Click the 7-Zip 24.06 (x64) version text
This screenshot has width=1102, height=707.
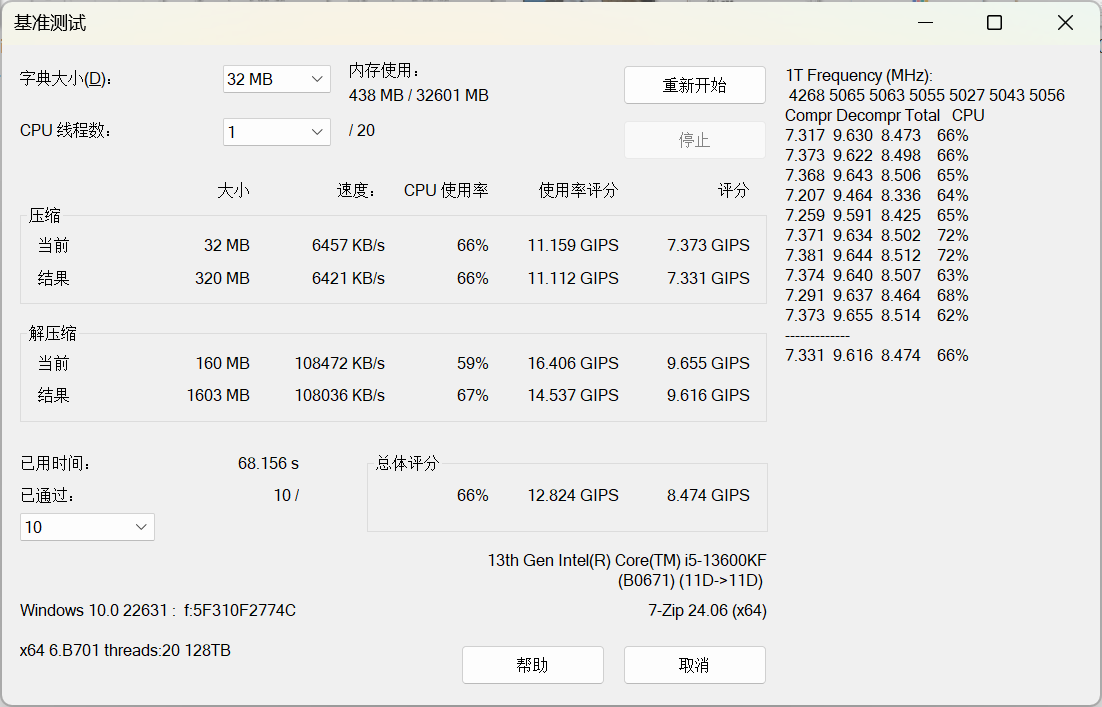point(707,611)
